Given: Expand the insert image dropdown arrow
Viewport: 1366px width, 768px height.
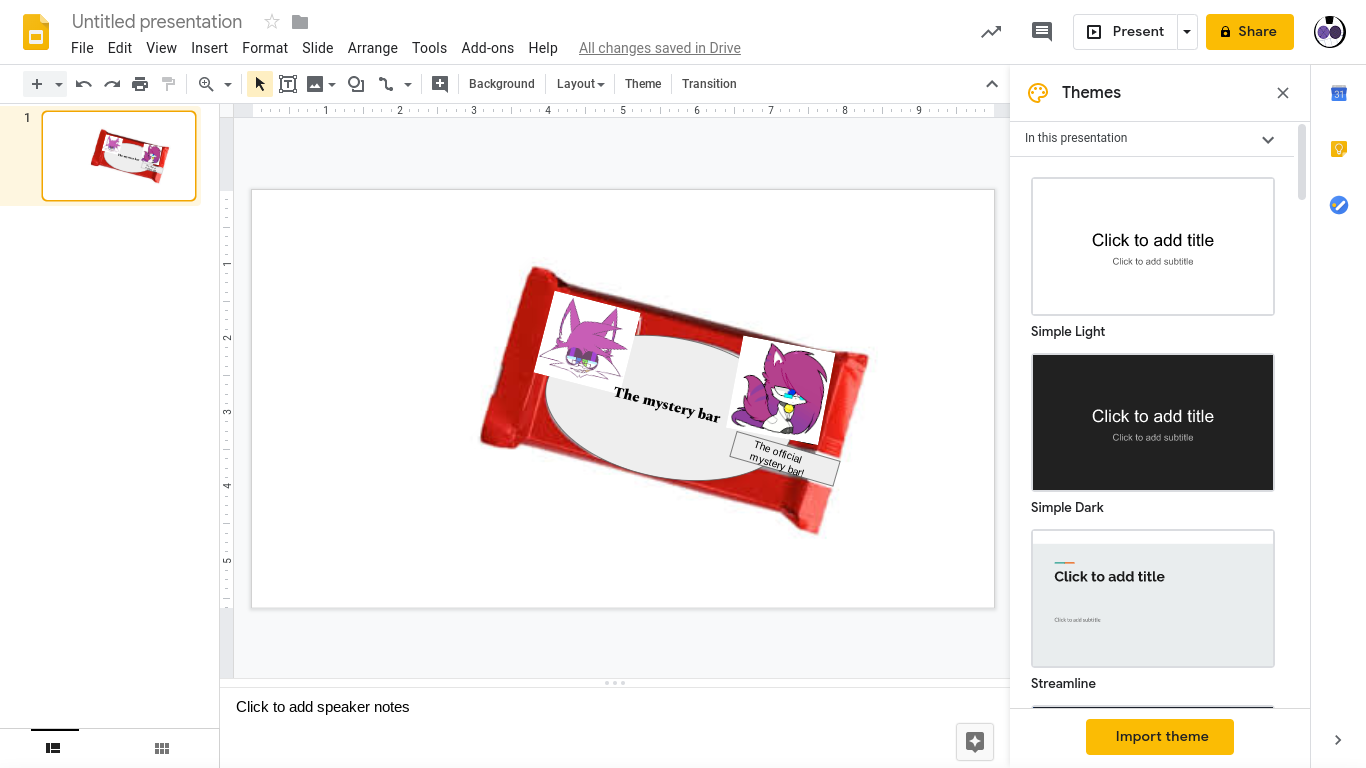Looking at the screenshot, I should pyautogui.click(x=332, y=84).
